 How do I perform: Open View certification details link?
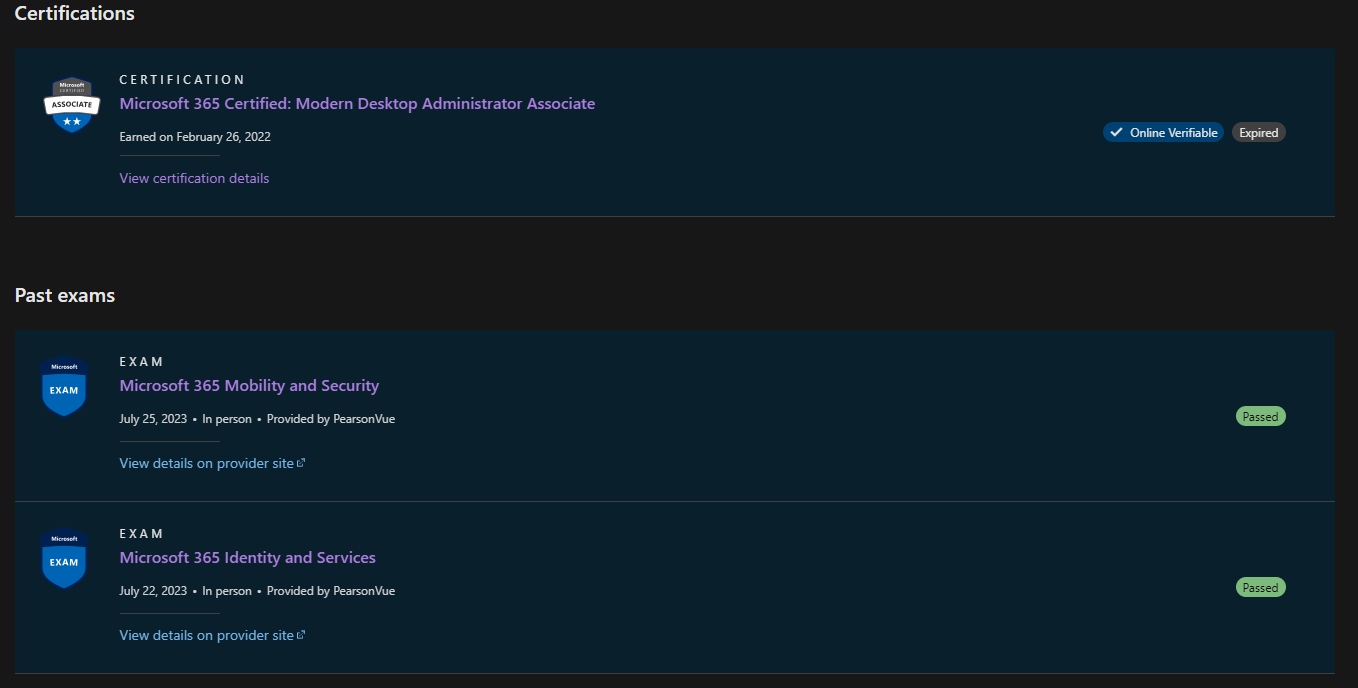194,178
